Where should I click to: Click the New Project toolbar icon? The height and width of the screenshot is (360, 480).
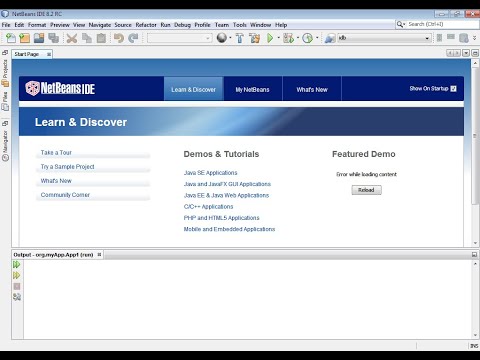pos(25,38)
